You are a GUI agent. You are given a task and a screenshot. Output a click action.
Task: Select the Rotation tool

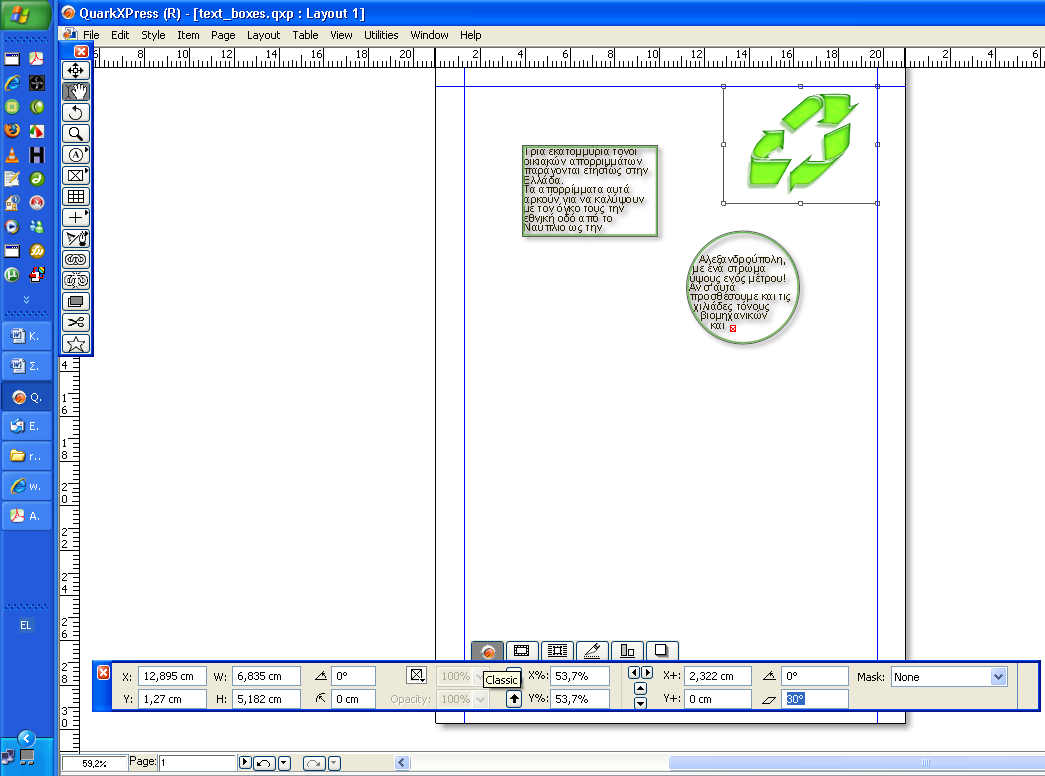[x=75, y=112]
